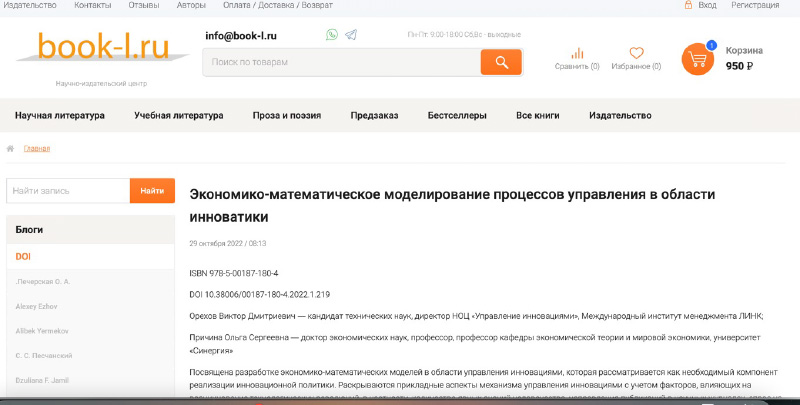Click Избранное (0) label
The image size is (800, 405).
click(x=636, y=66)
